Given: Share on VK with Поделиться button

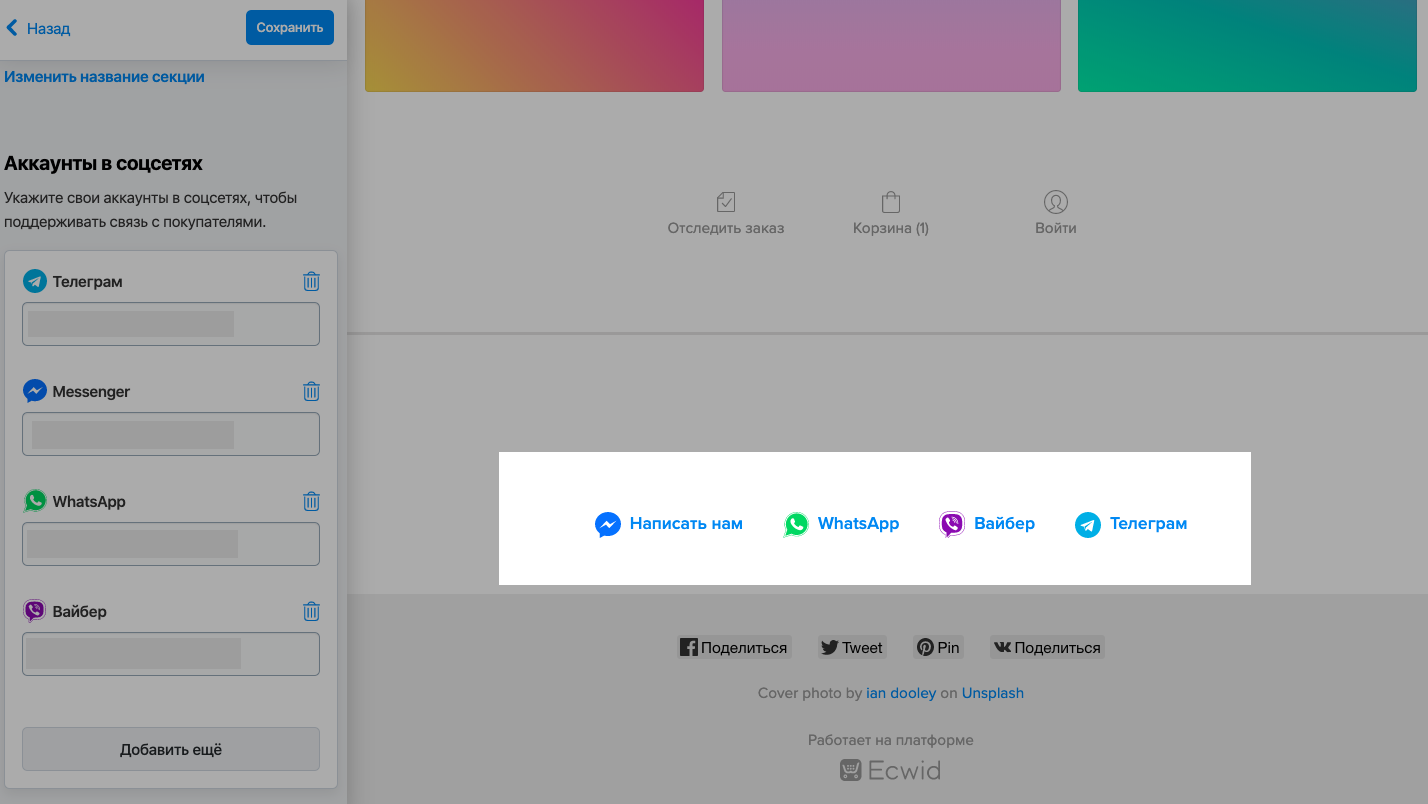Looking at the screenshot, I should tap(1047, 647).
